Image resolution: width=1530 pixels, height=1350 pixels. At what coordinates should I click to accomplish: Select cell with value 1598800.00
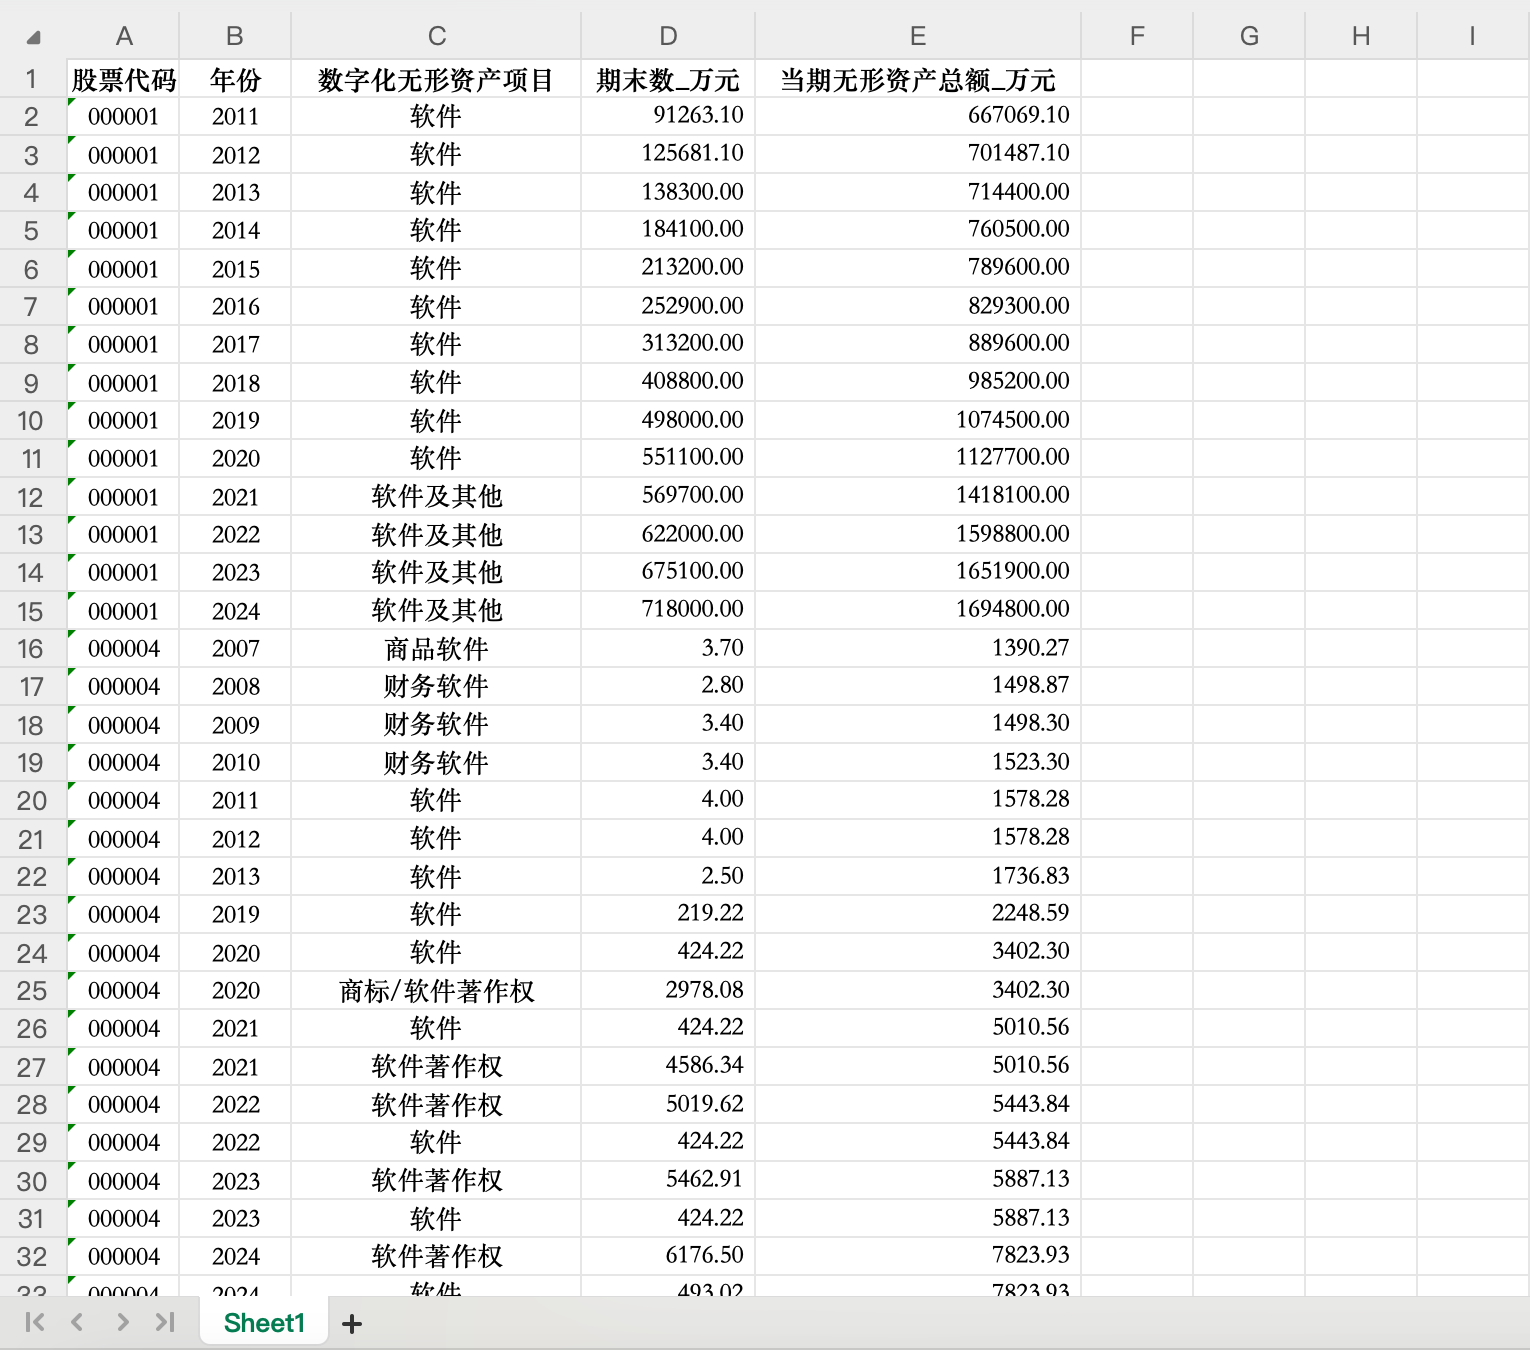coord(918,534)
